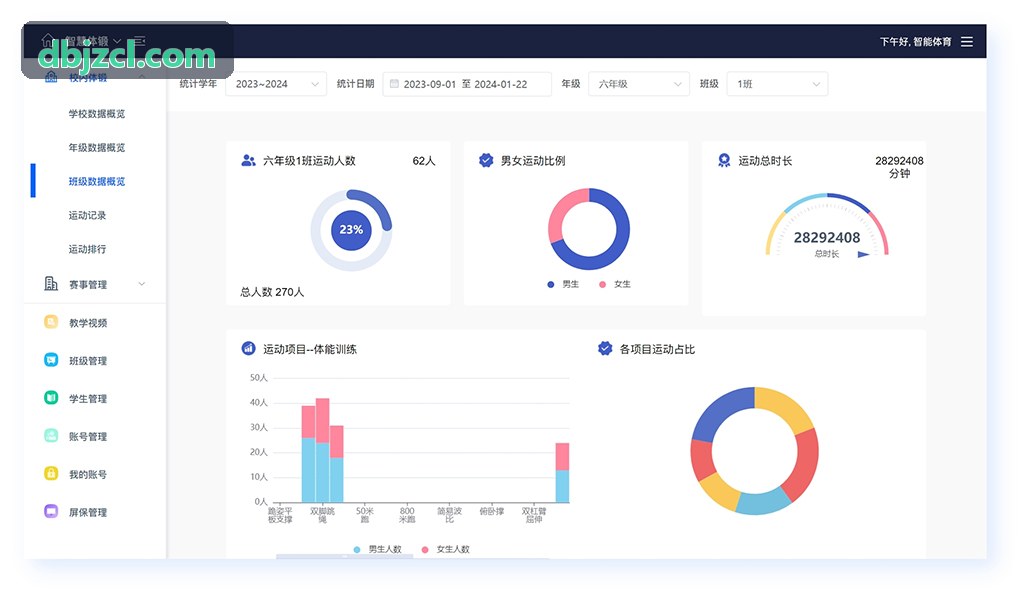Click the blue 班级管理 icon
1029x600 pixels.
(51, 360)
